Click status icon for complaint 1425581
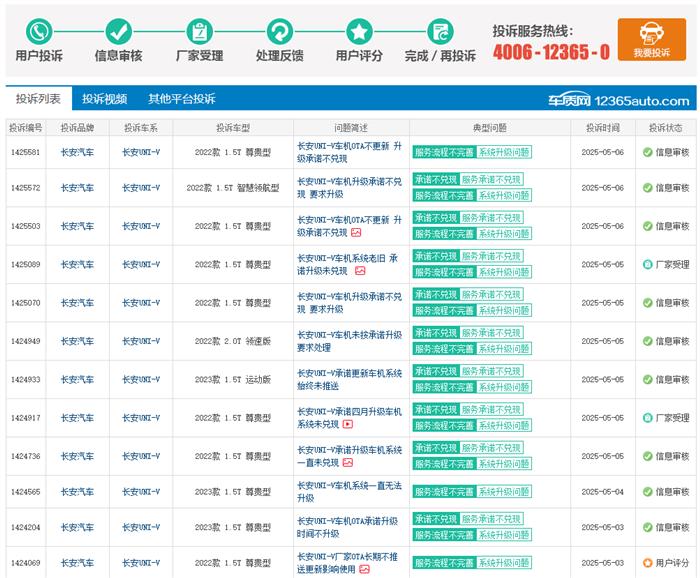The image size is (700, 578). pos(647,152)
